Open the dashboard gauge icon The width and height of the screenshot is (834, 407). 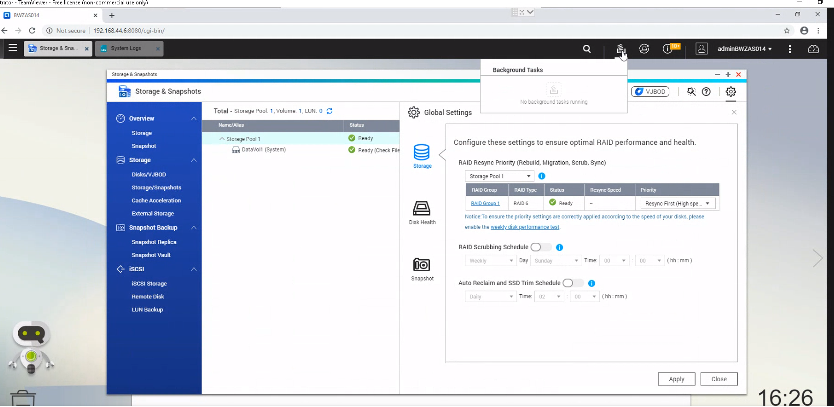click(x=813, y=49)
